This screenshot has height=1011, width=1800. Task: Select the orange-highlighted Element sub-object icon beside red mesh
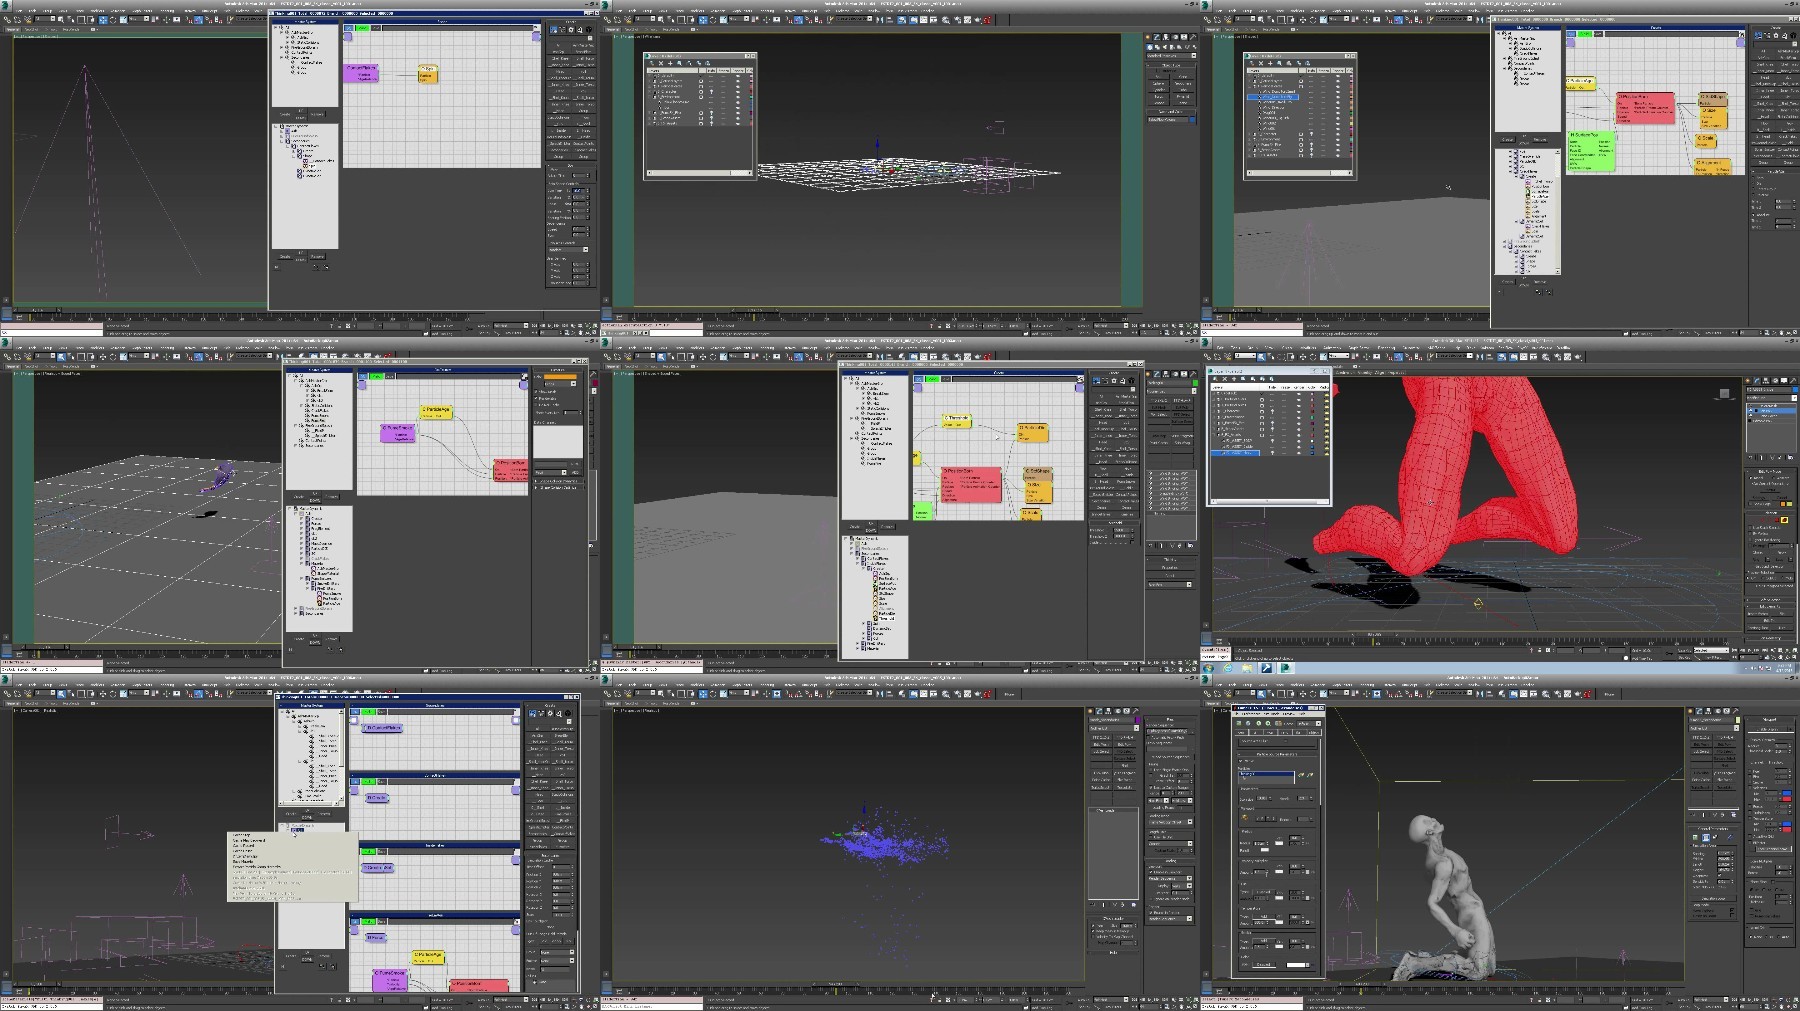1785,520
